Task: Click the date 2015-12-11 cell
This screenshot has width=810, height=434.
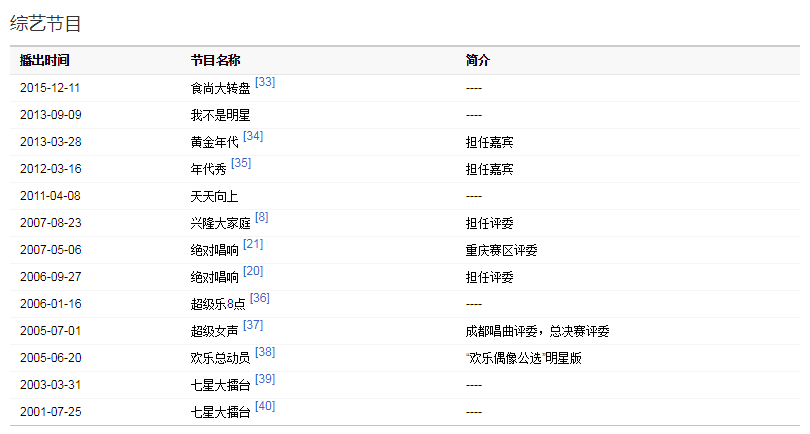Action: (50, 88)
